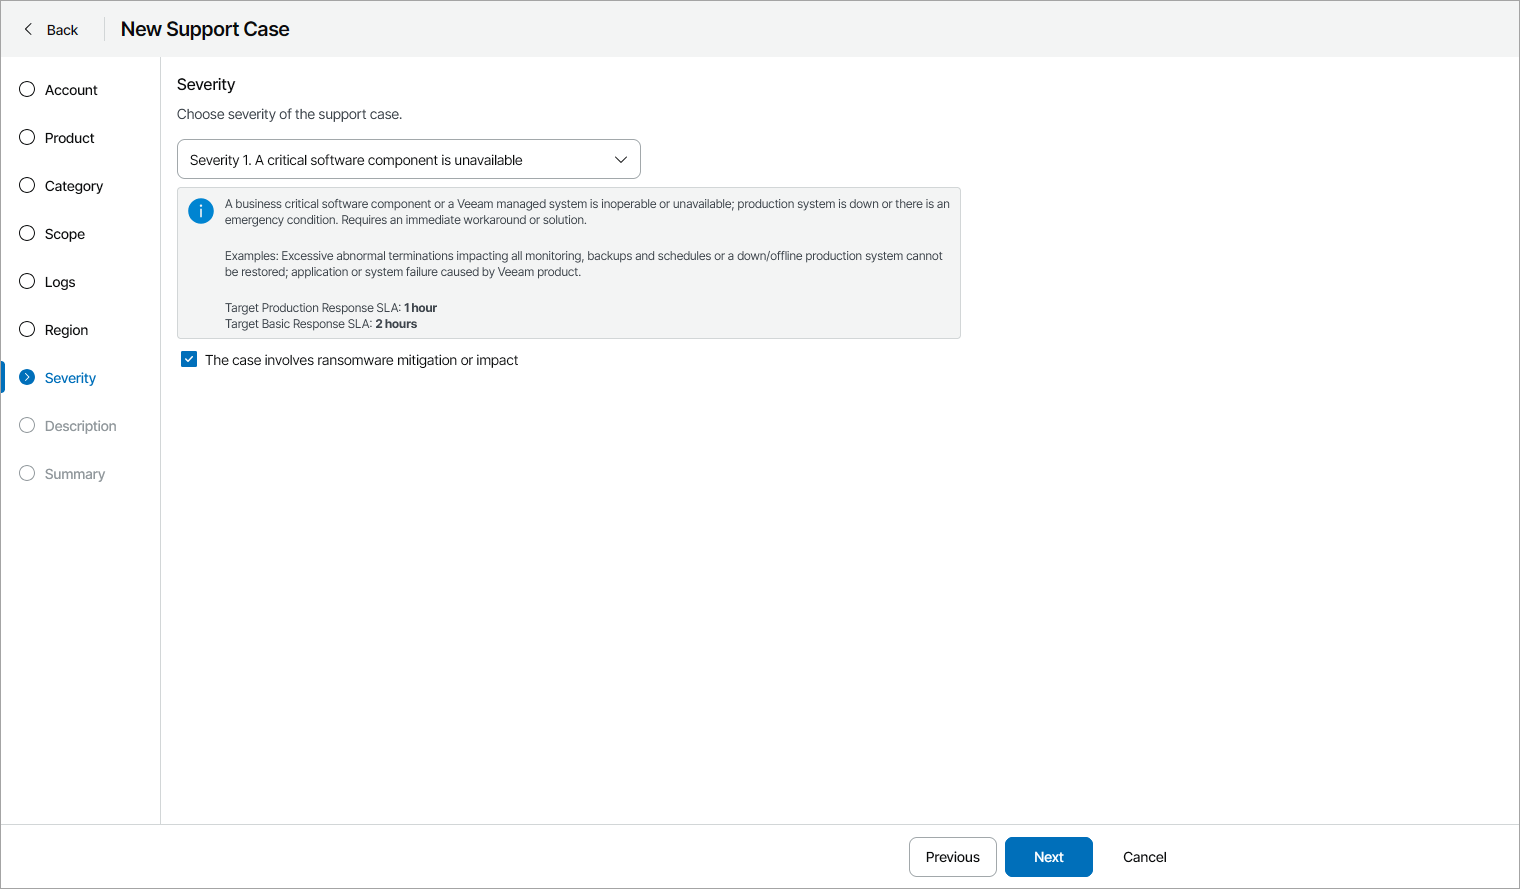Cancel the new support case
The width and height of the screenshot is (1520, 889).
[x=1145, y=857]
